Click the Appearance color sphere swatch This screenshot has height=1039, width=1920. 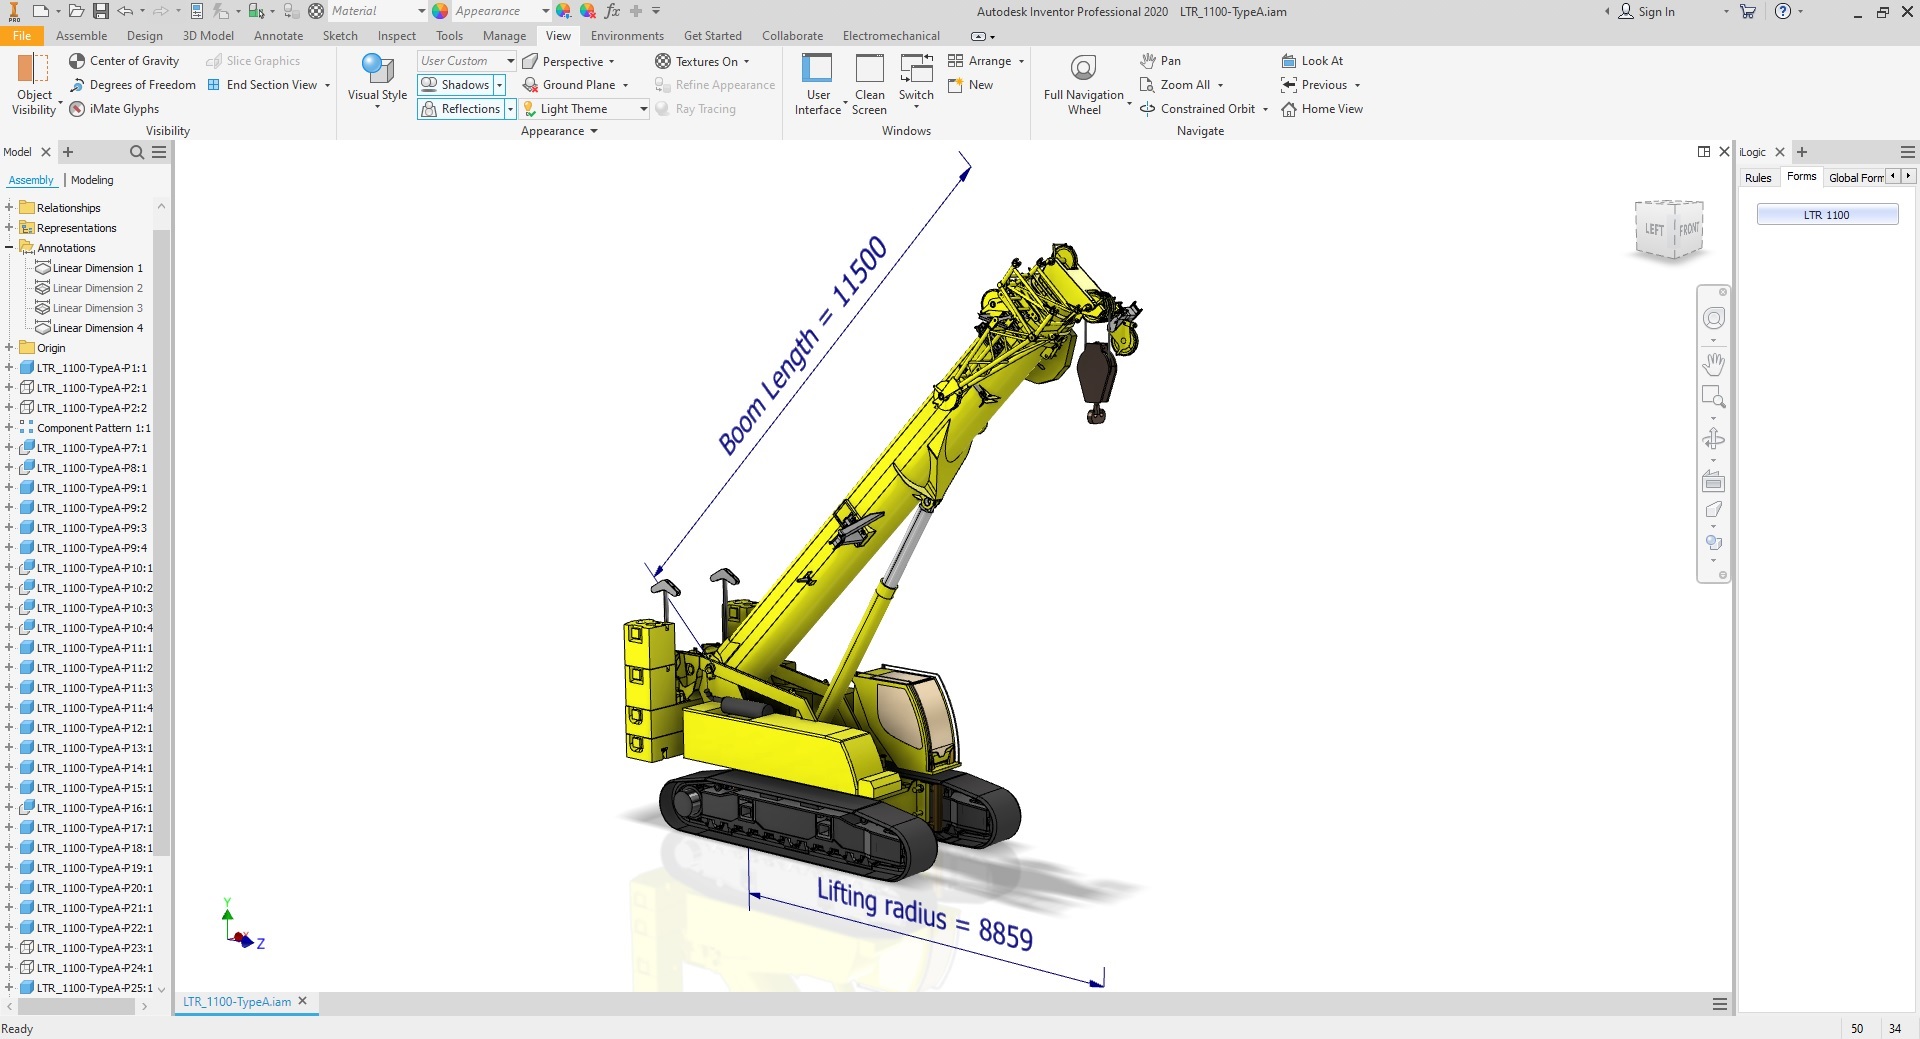pos(440,11)
